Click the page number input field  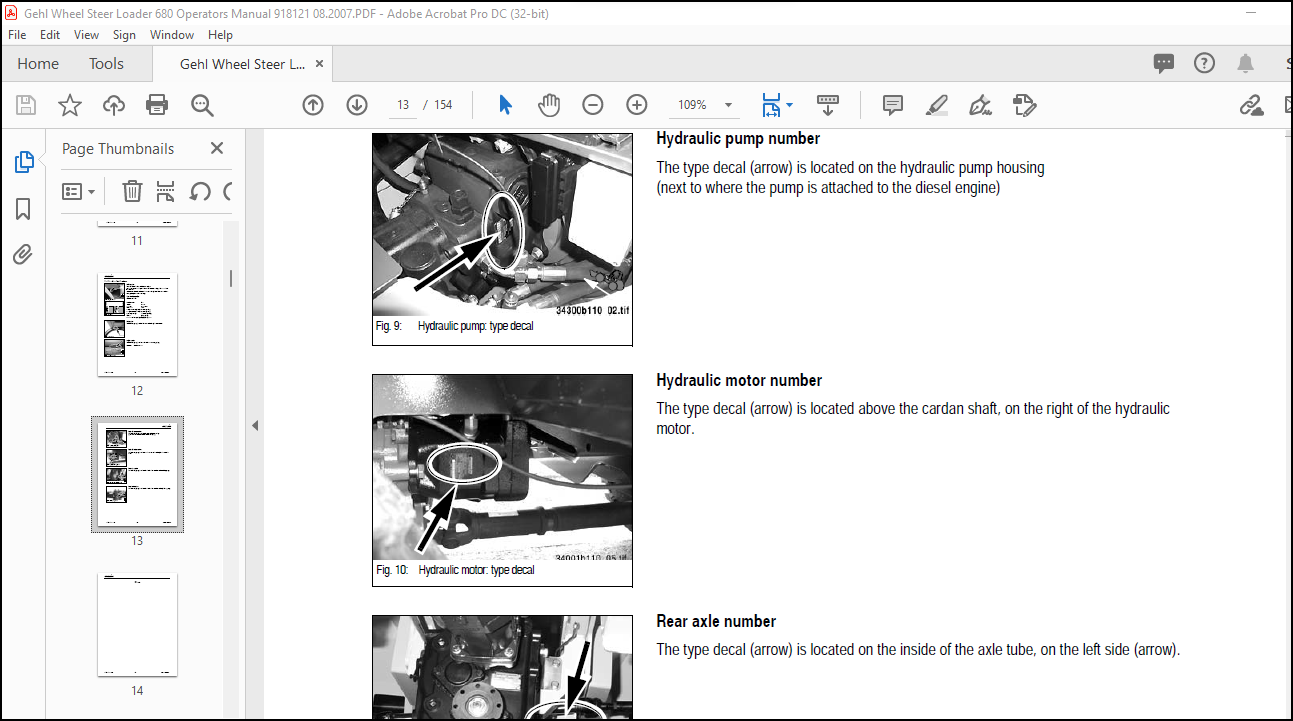403,105
